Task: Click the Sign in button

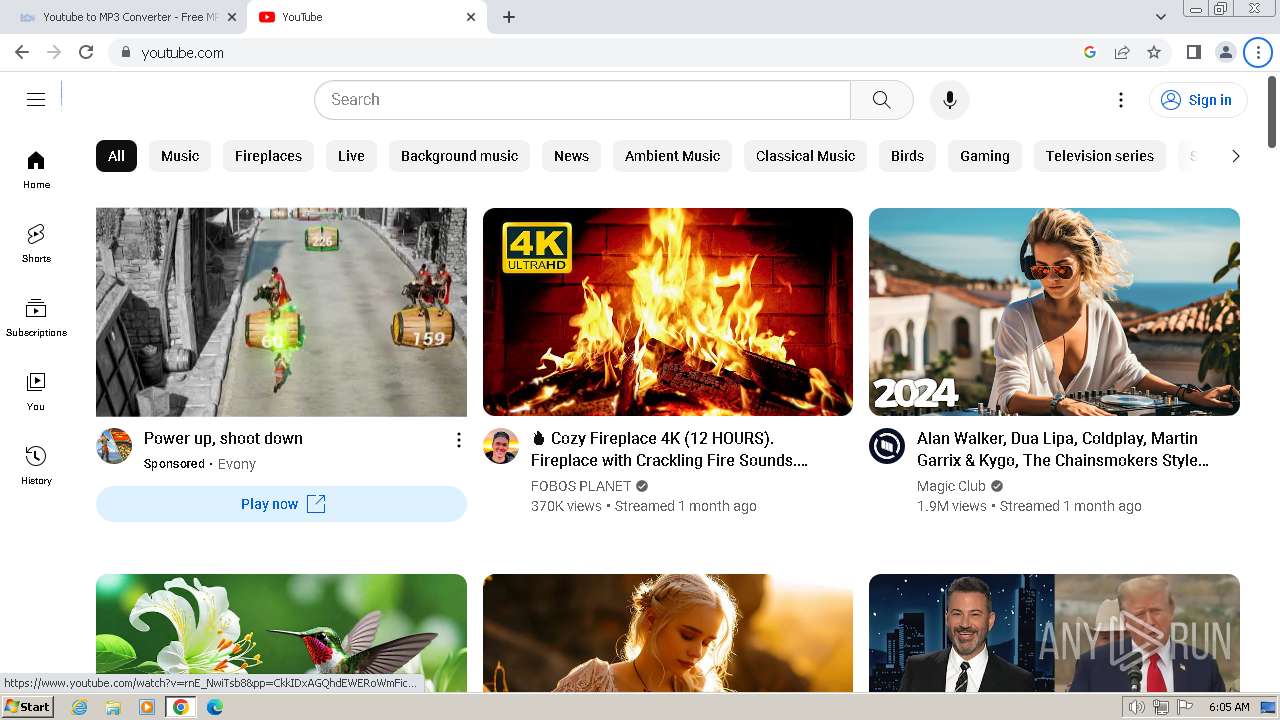Action: pyautogui.click(x=1197, y=99)
